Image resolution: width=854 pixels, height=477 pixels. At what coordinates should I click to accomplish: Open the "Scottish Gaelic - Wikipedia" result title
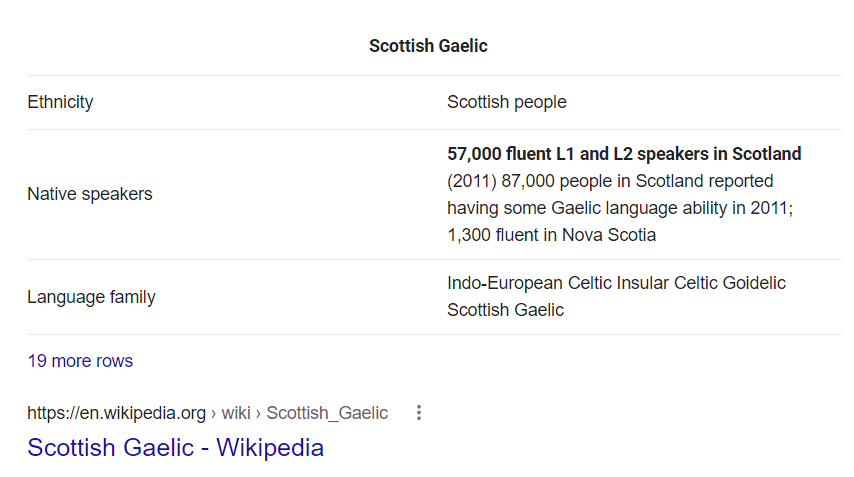pyautogui.click(x=175, y=448)
